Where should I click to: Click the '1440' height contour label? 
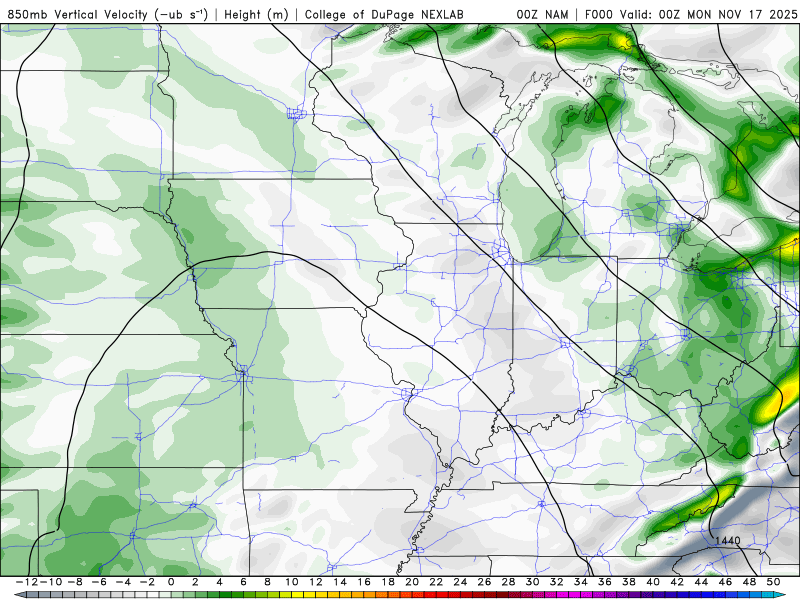point(728,541)
